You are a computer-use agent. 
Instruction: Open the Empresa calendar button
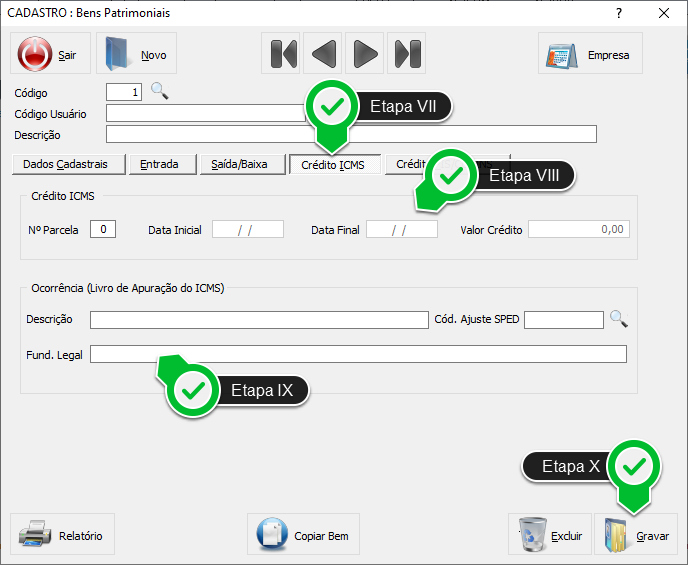[590, 54]
